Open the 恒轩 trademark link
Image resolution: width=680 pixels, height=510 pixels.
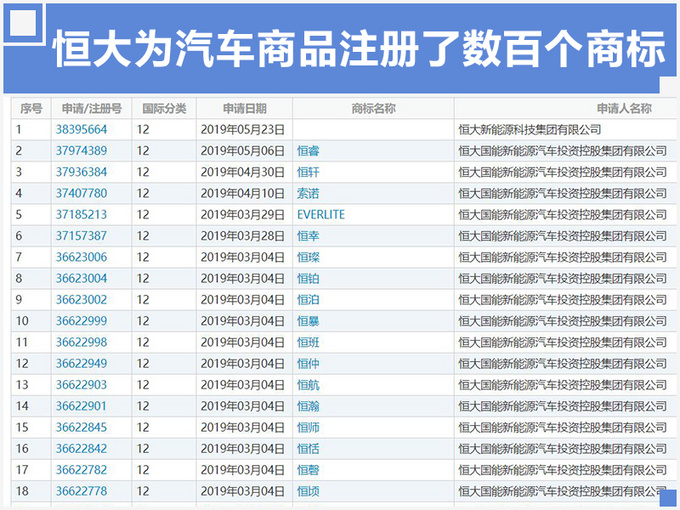(x=308, y=172)
